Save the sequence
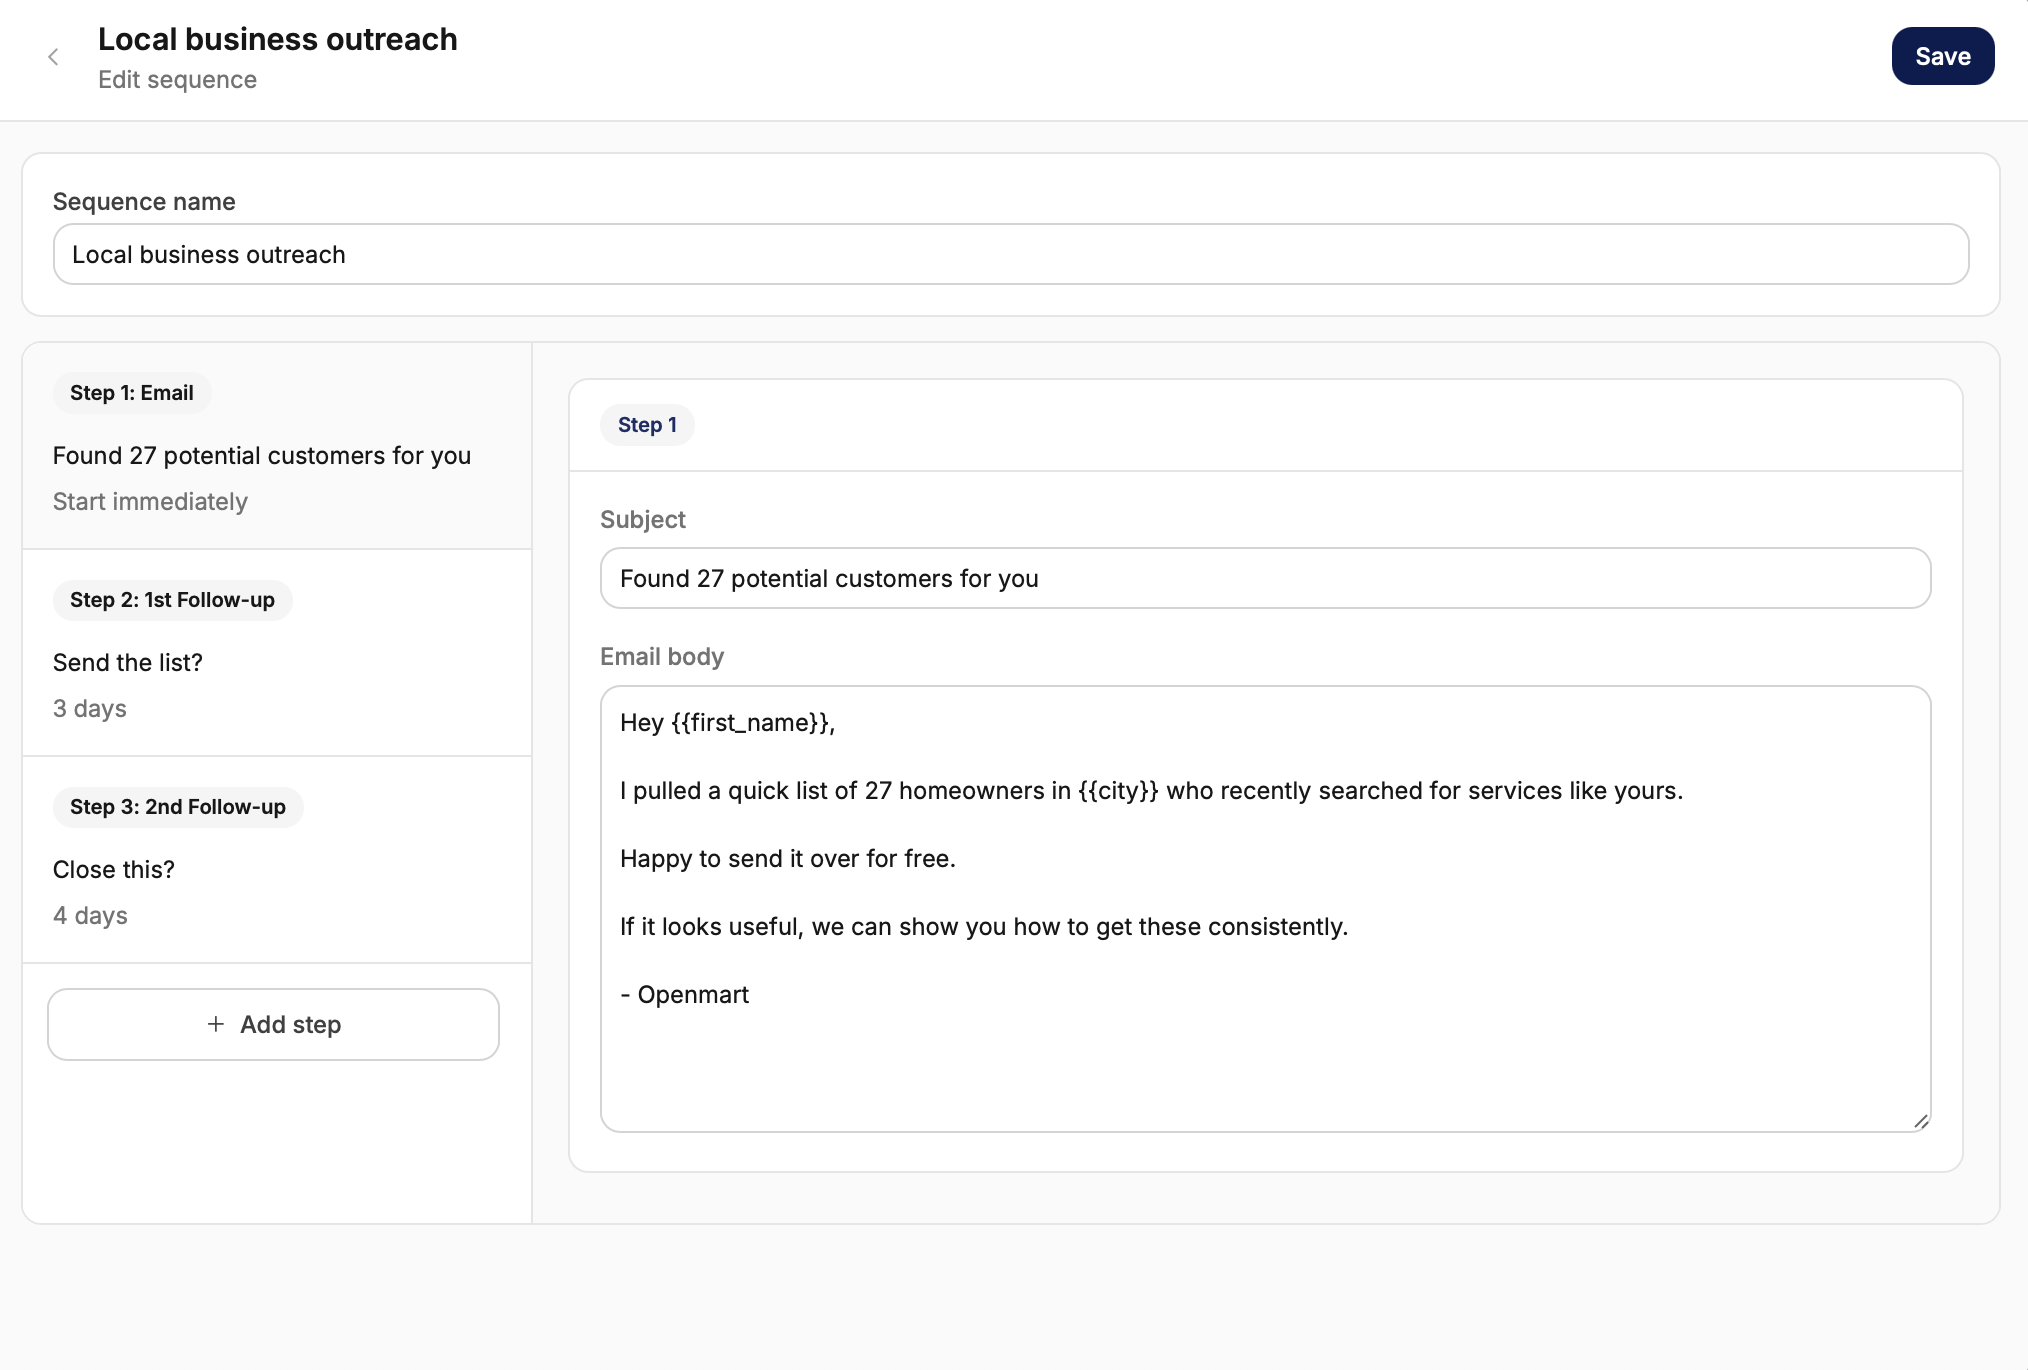The height and width of the screenshot is (1370, 2028). (x=1942, y=56)
